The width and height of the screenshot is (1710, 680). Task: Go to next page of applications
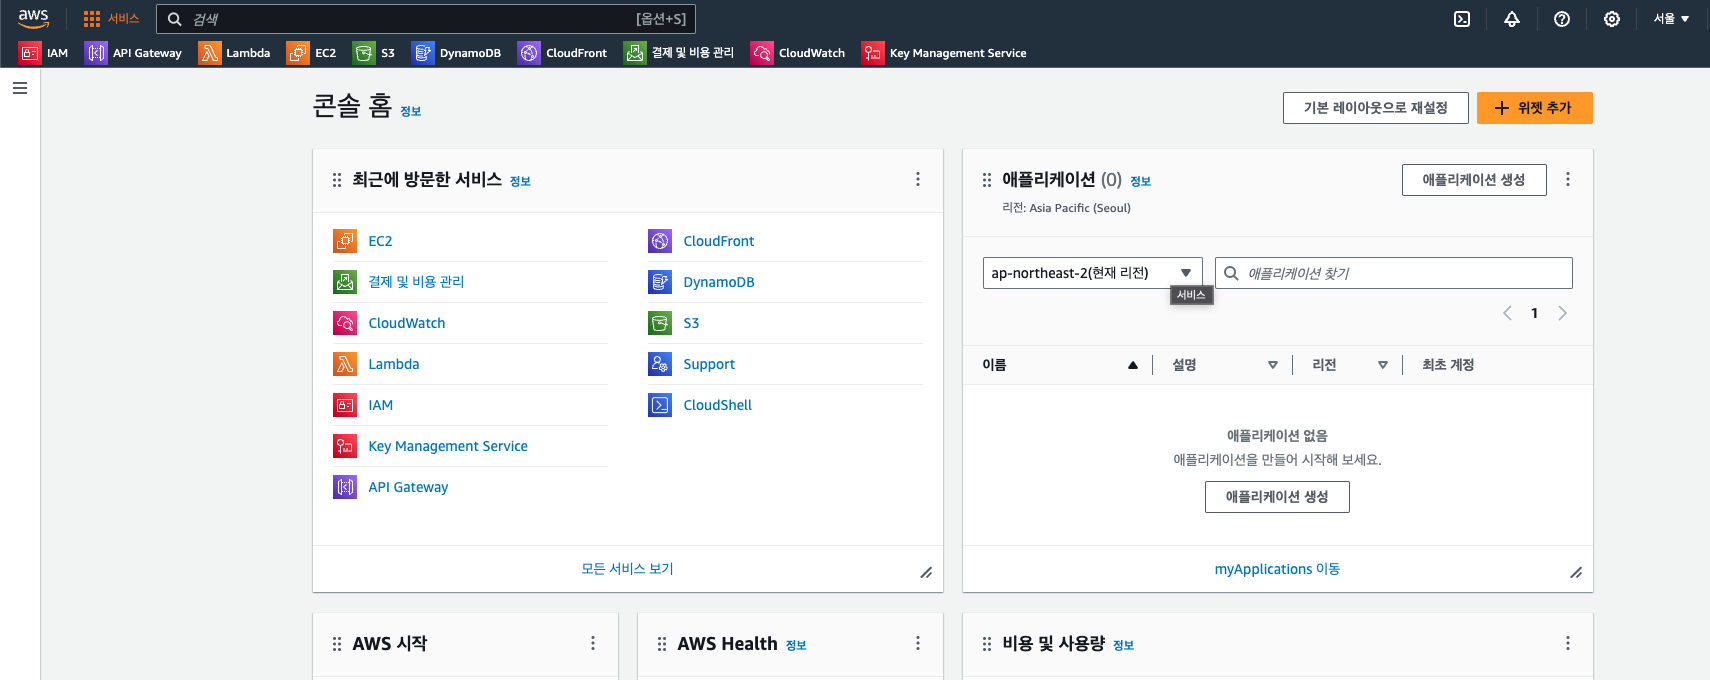click(x=1562, y=313)
